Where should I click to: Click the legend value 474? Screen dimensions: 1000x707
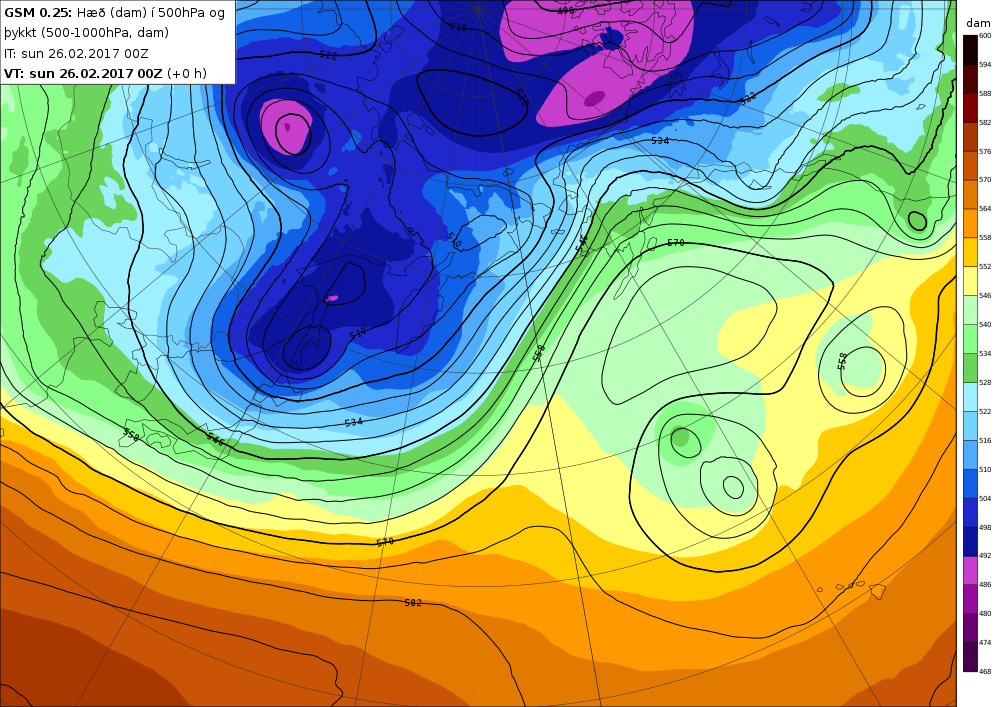click(985, 643)
